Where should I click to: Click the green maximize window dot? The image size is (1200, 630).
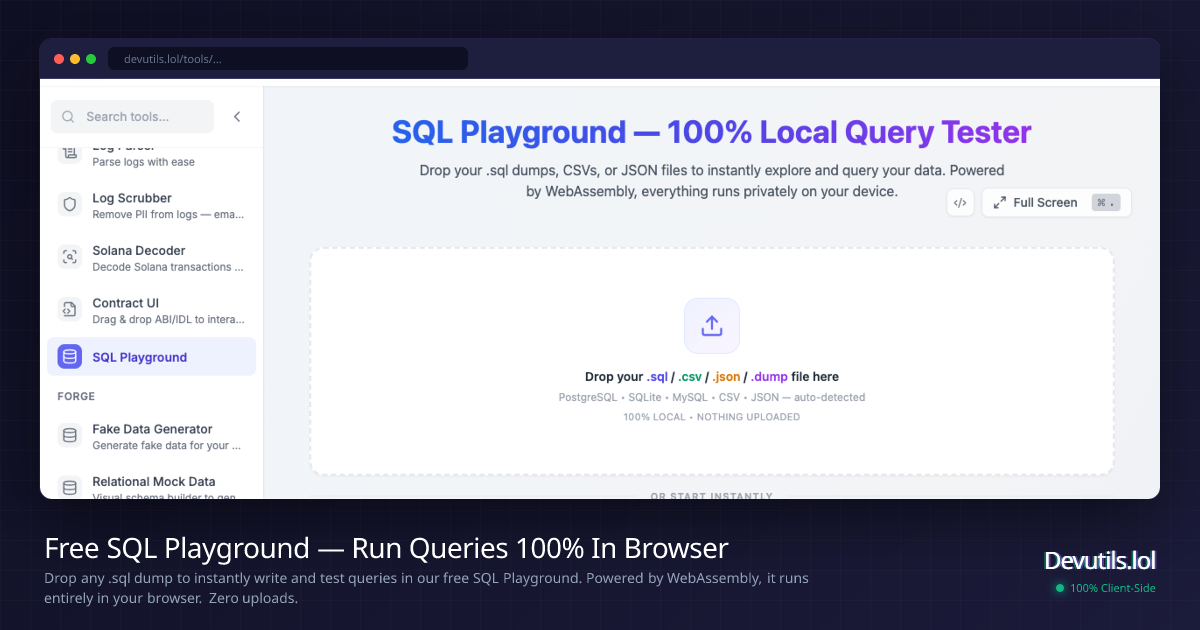point(91,59)
